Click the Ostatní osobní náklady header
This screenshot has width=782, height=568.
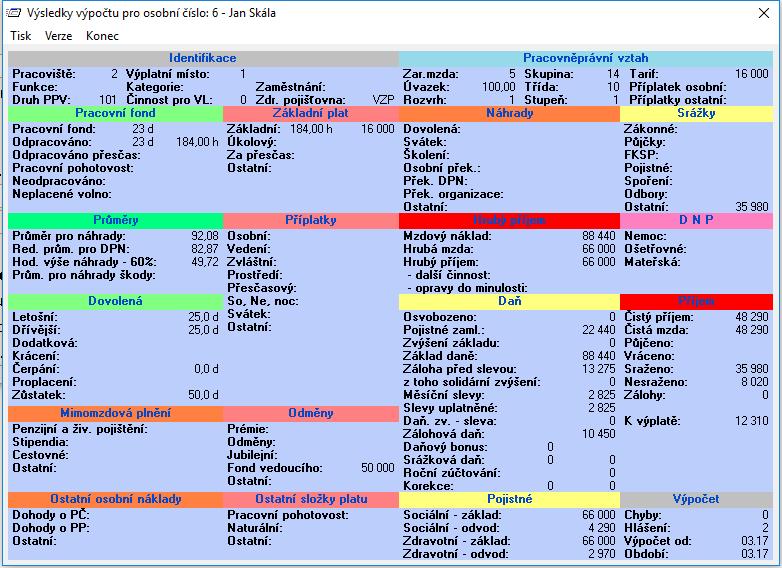[x=115, y=499]
